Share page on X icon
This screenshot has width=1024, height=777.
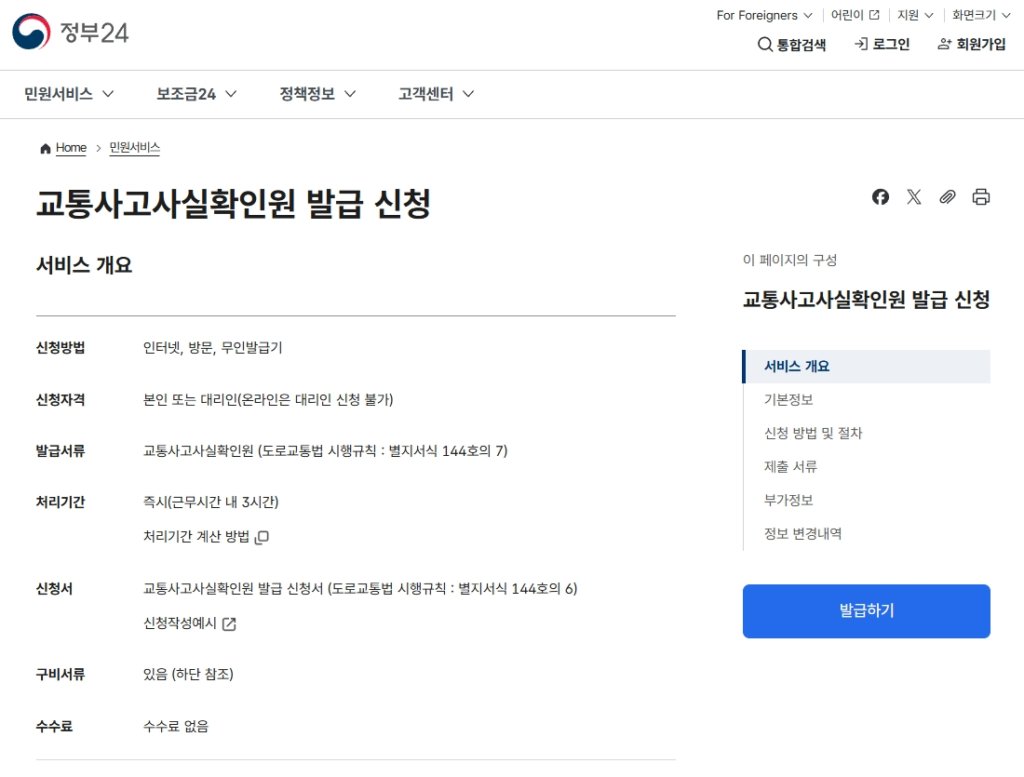click(914, 197)
